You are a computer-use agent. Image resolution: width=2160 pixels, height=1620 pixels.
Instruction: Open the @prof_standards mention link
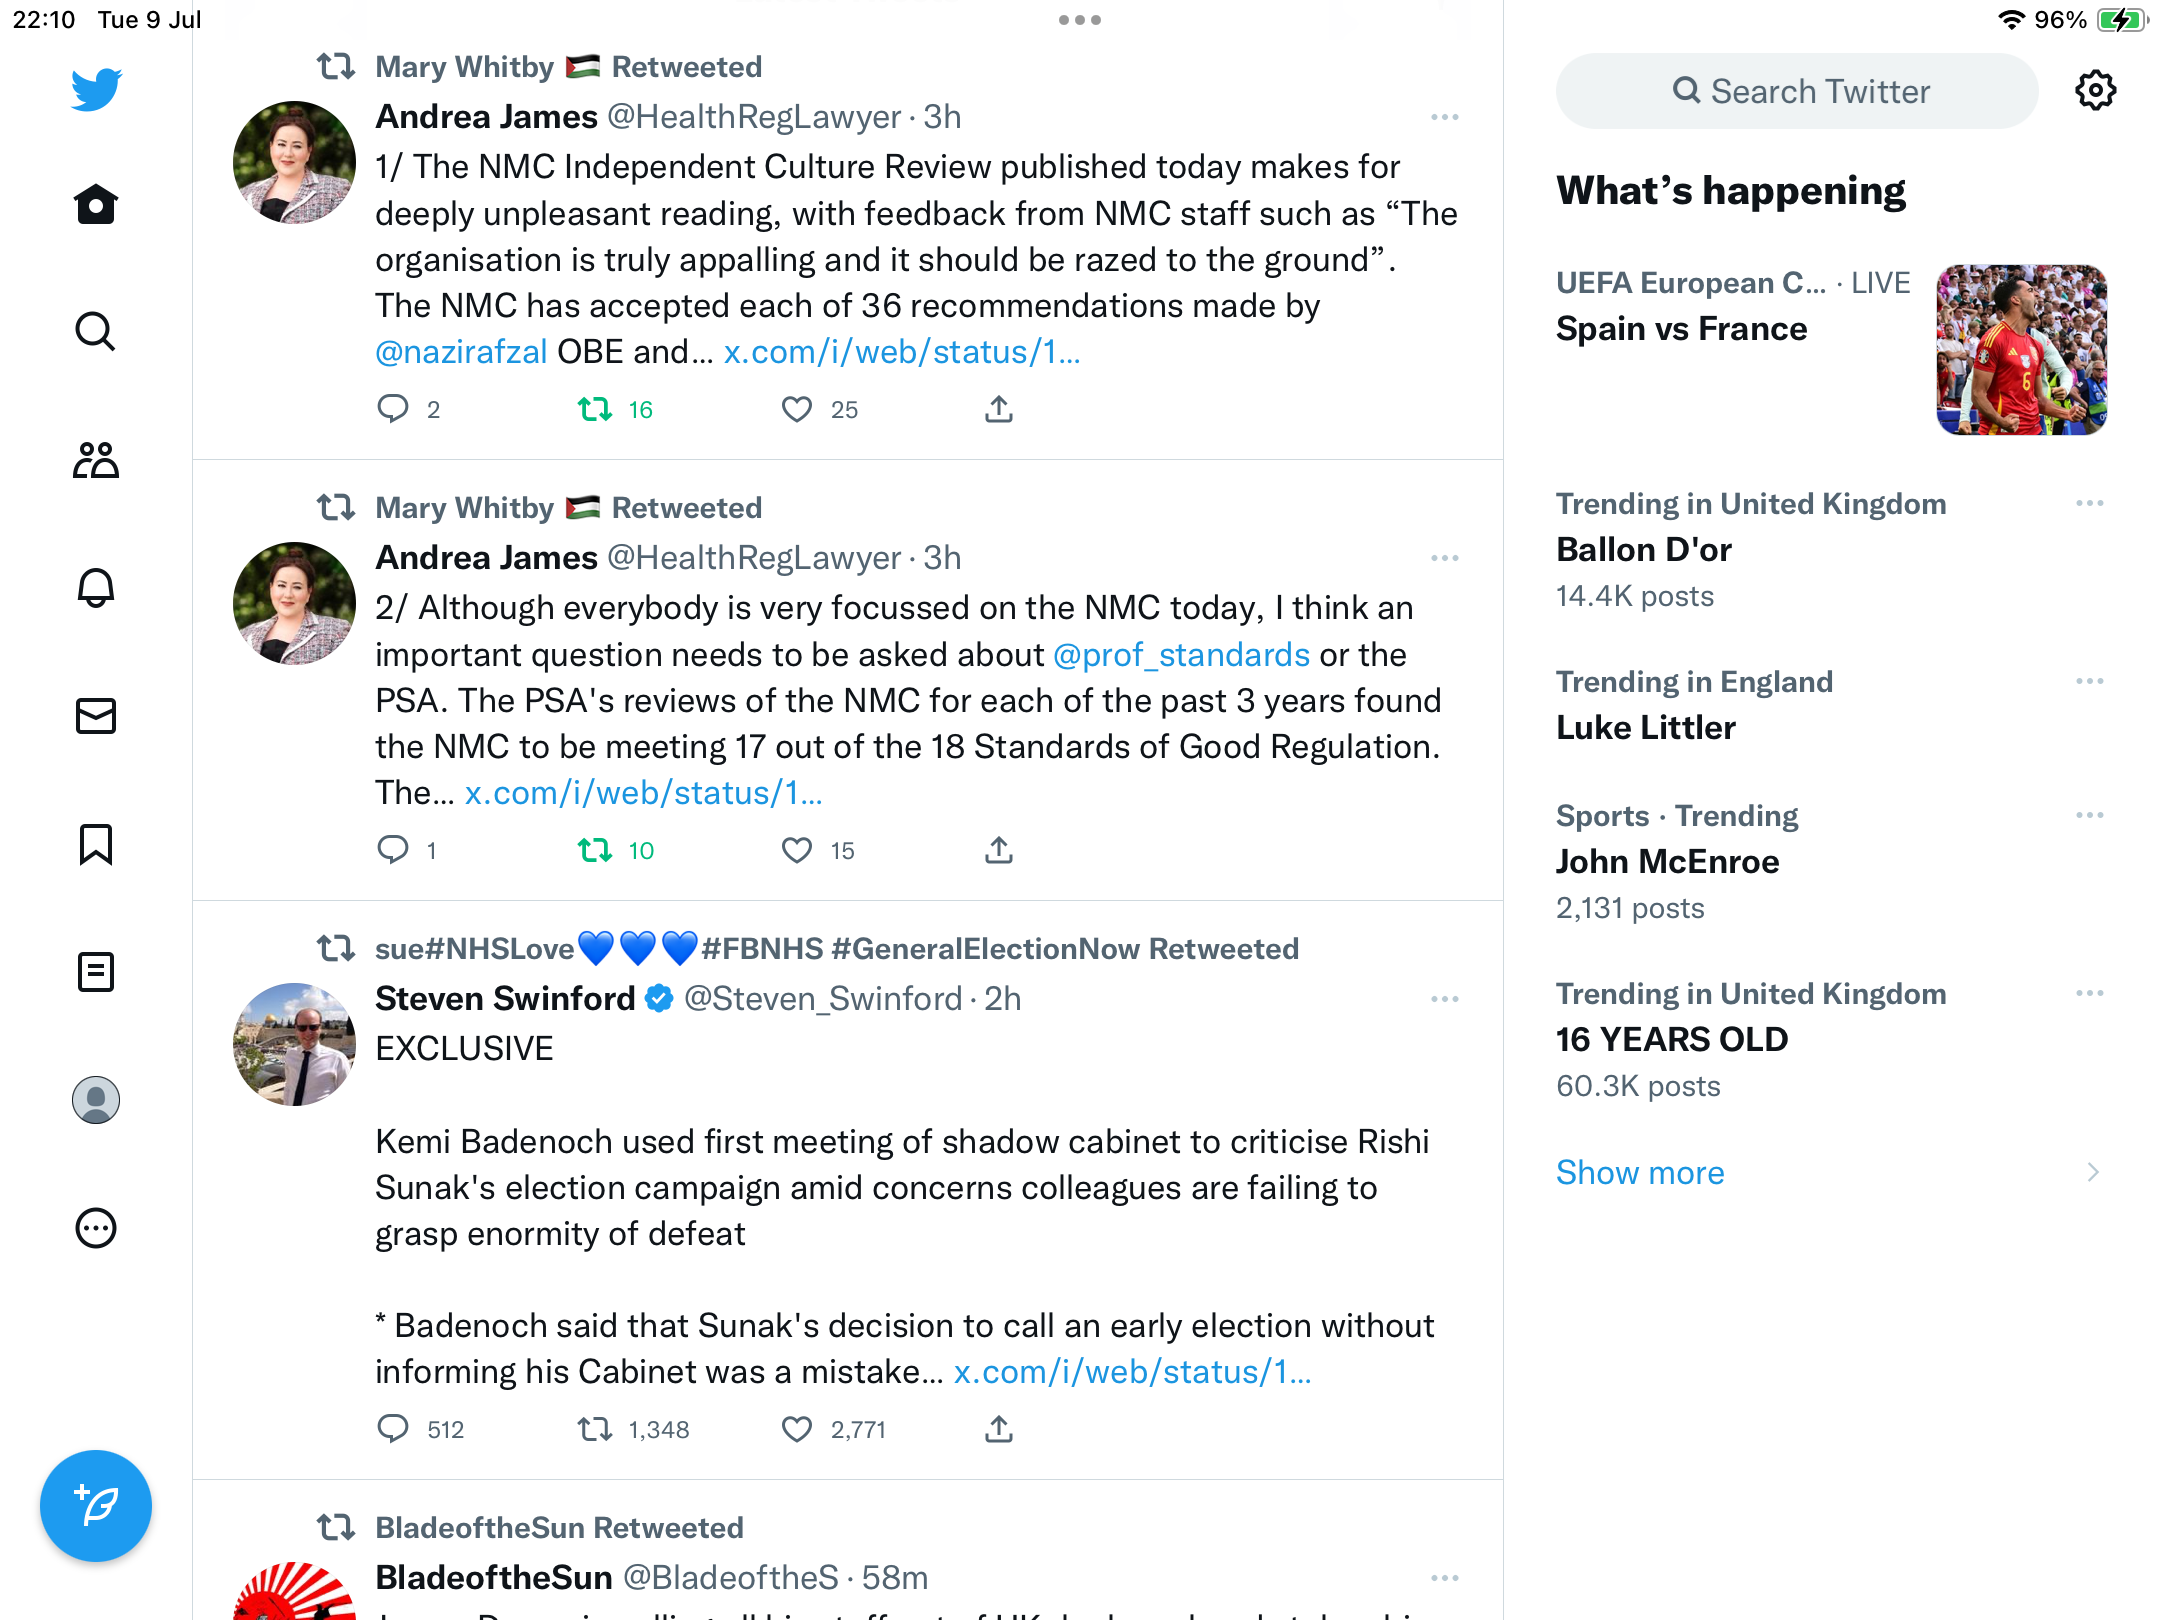coord(1181,654)
